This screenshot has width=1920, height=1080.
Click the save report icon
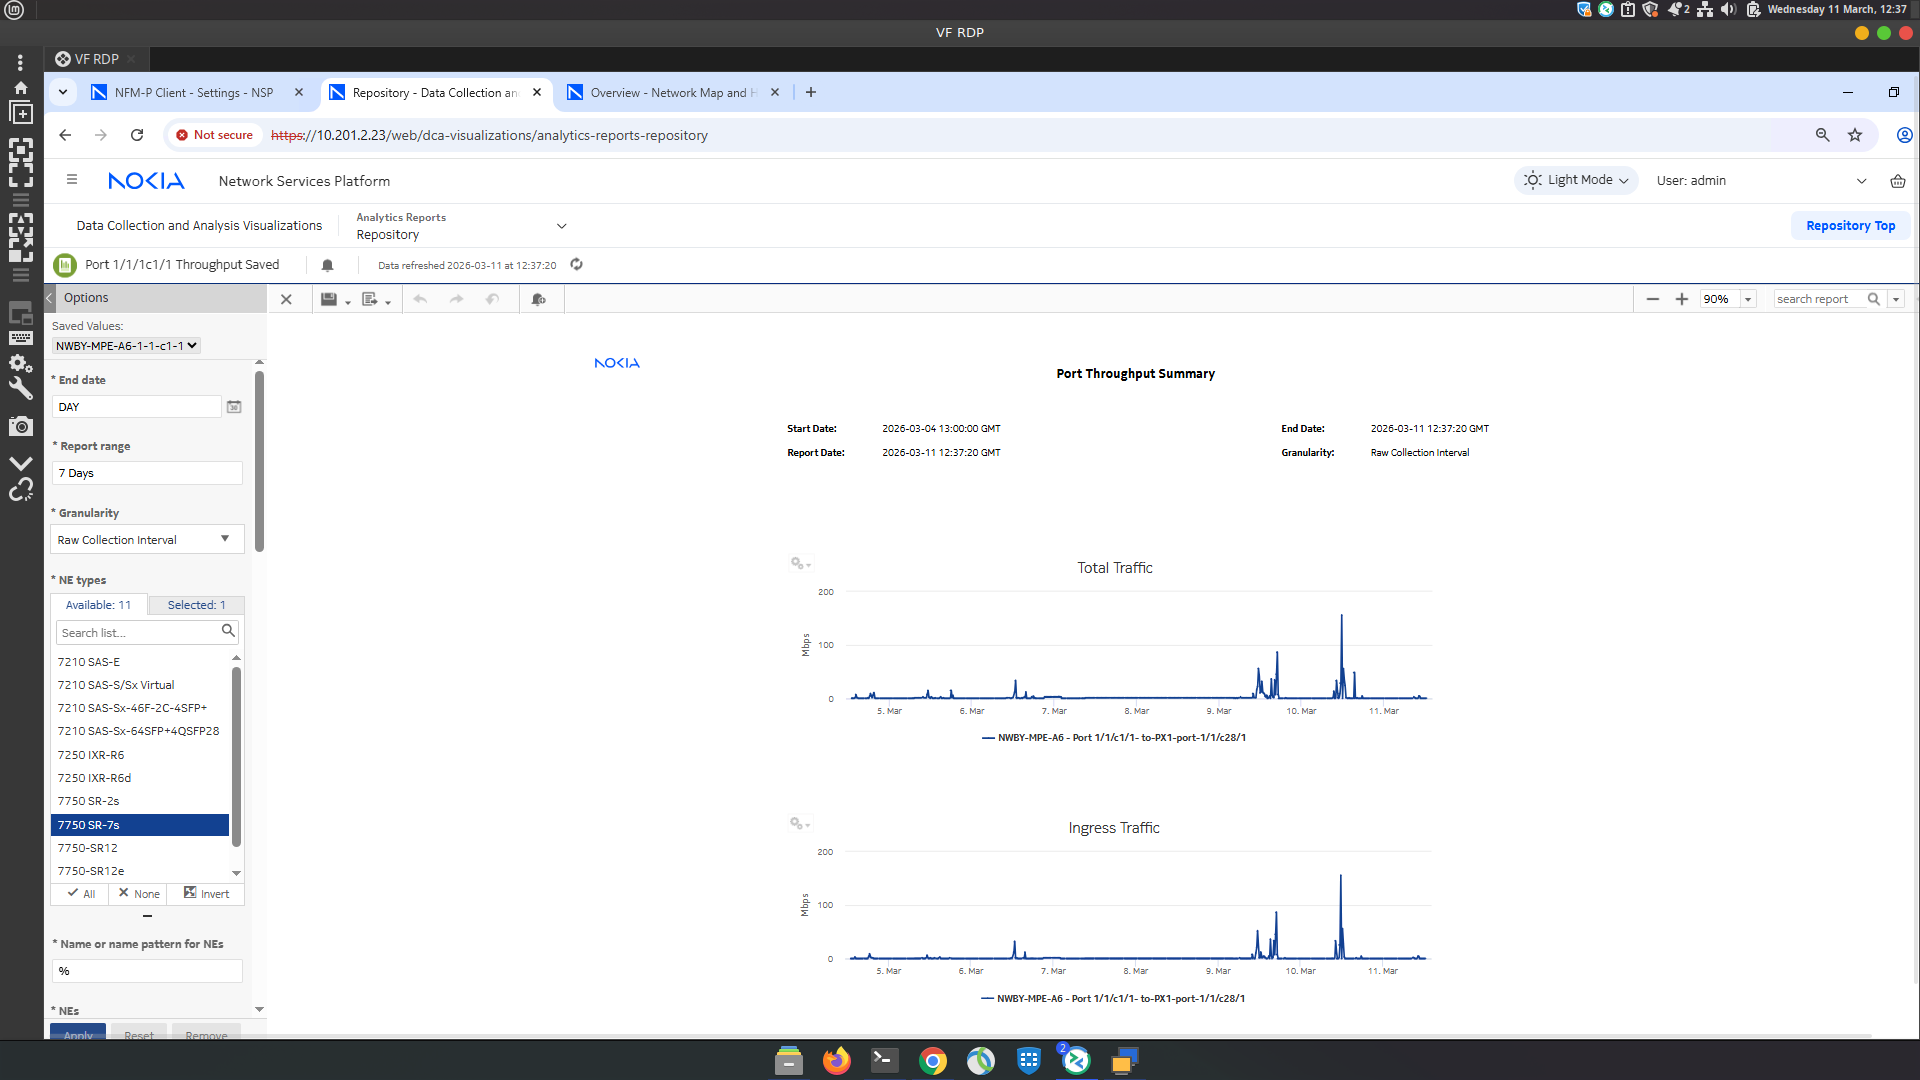328,299
